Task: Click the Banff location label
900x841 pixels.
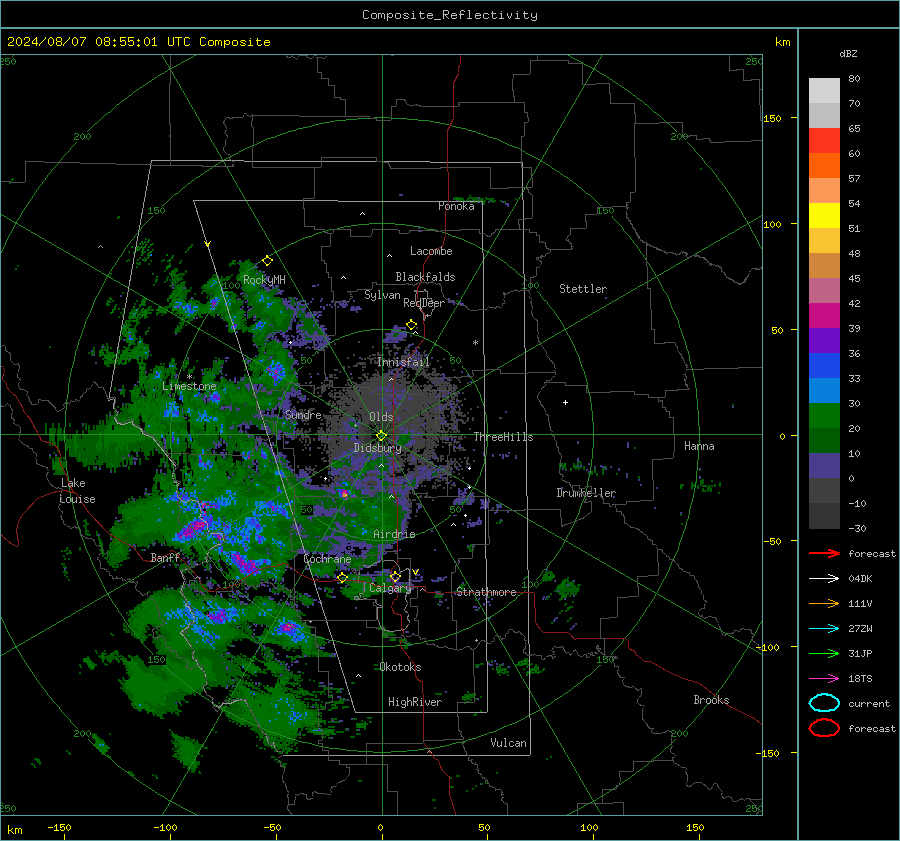Action: click(165, 557)
